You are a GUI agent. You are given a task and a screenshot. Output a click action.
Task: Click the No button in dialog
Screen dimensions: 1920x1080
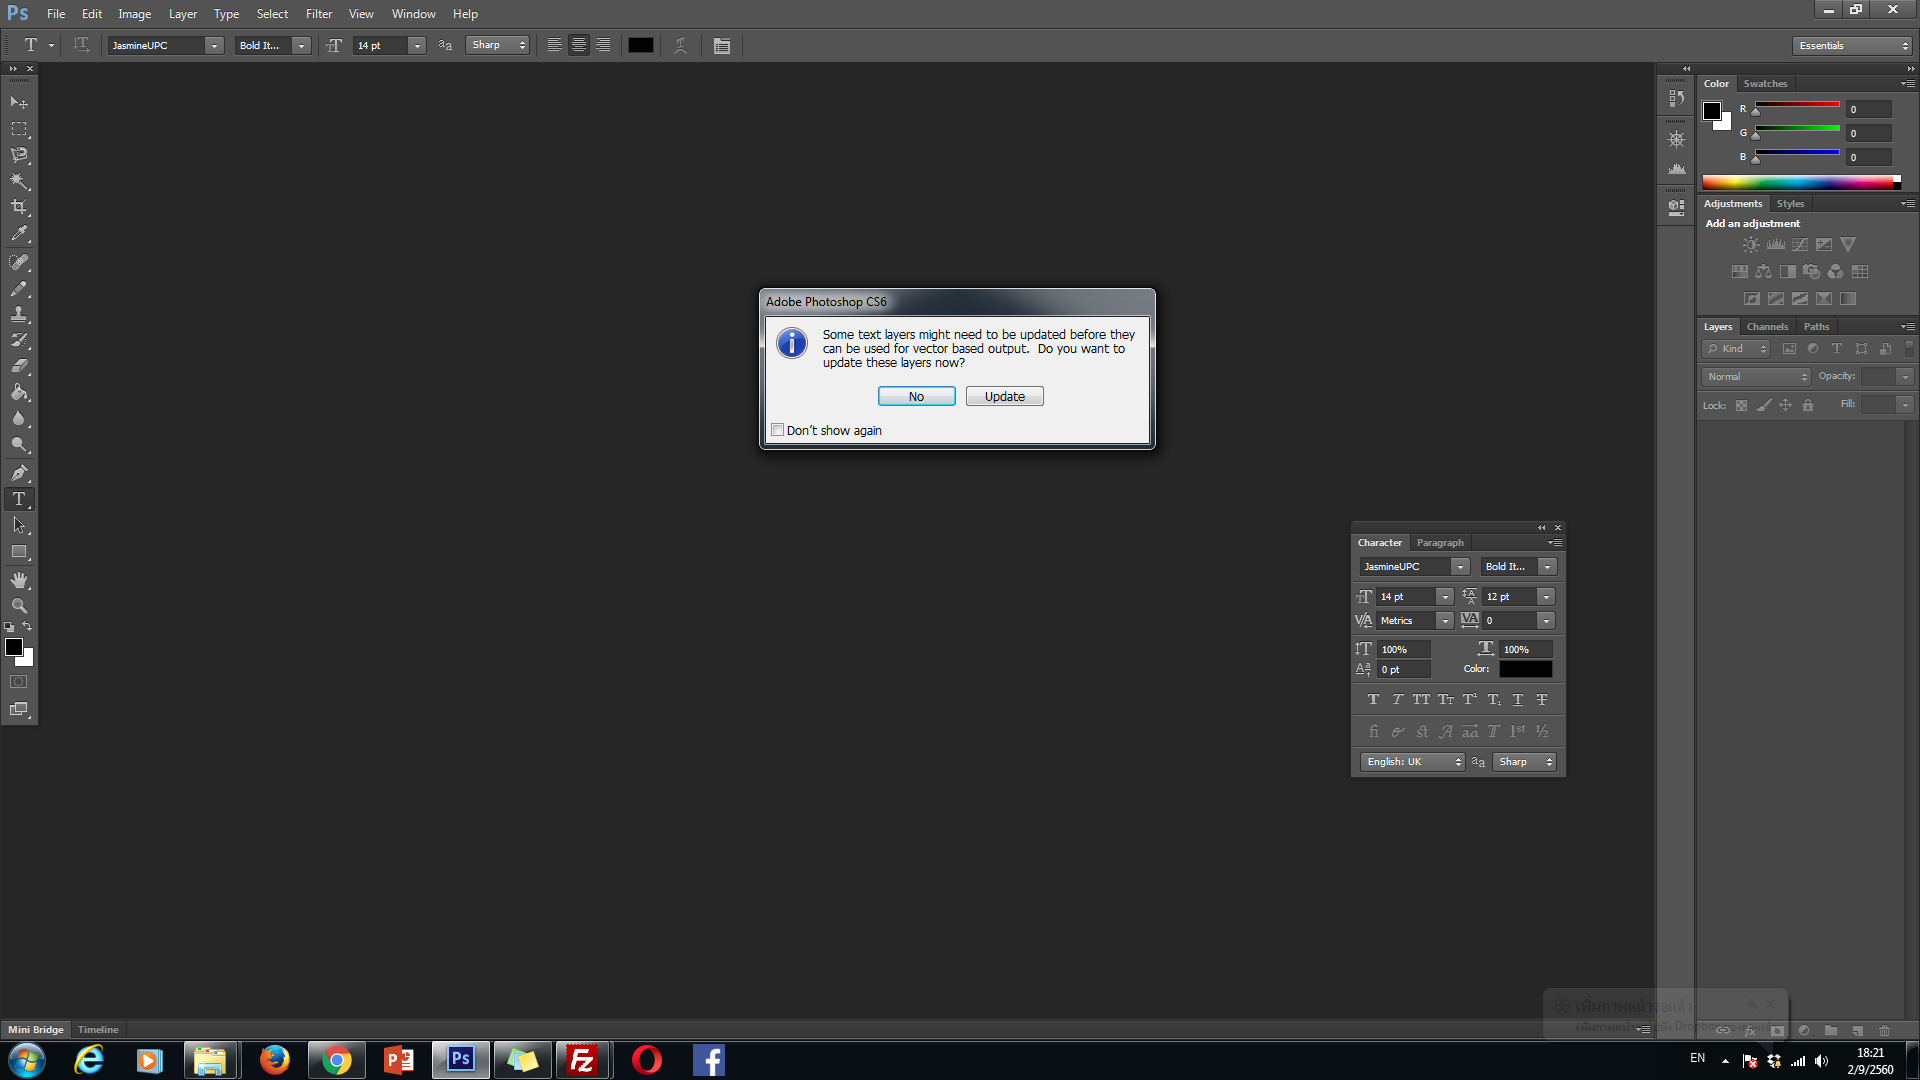tap(916, 396)
